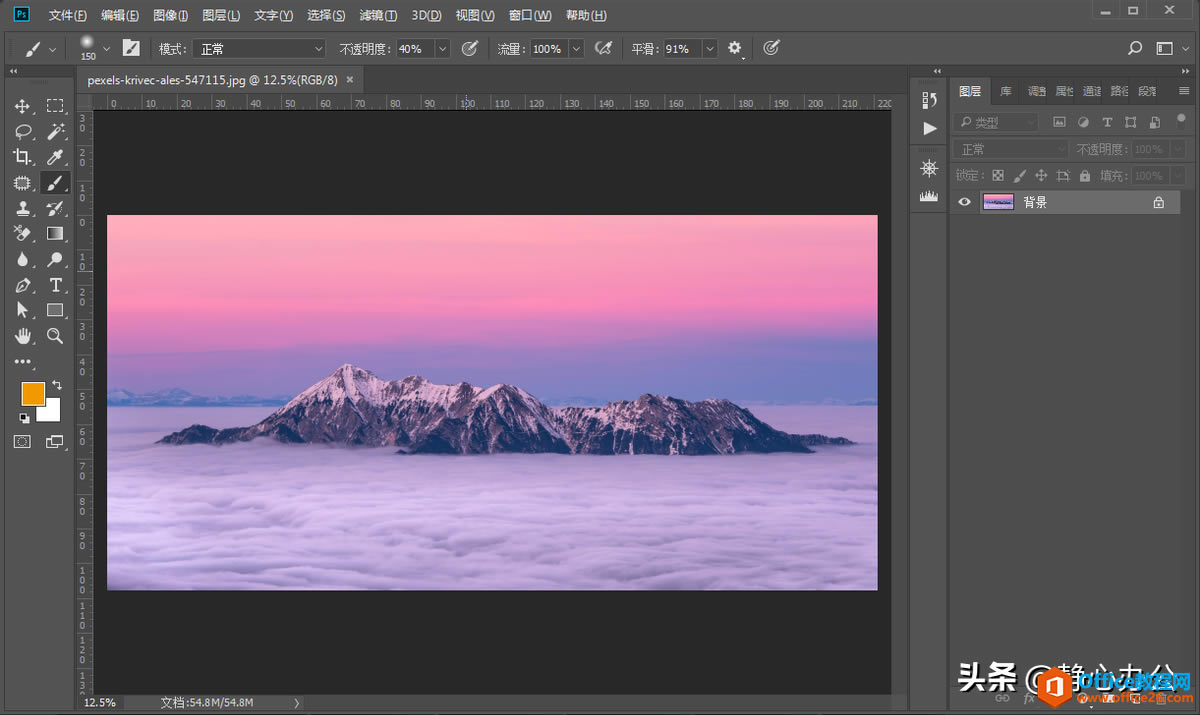This screenshot has height=715, width=1200.
Task: Select the Move tool
Action: coord(22,106)
